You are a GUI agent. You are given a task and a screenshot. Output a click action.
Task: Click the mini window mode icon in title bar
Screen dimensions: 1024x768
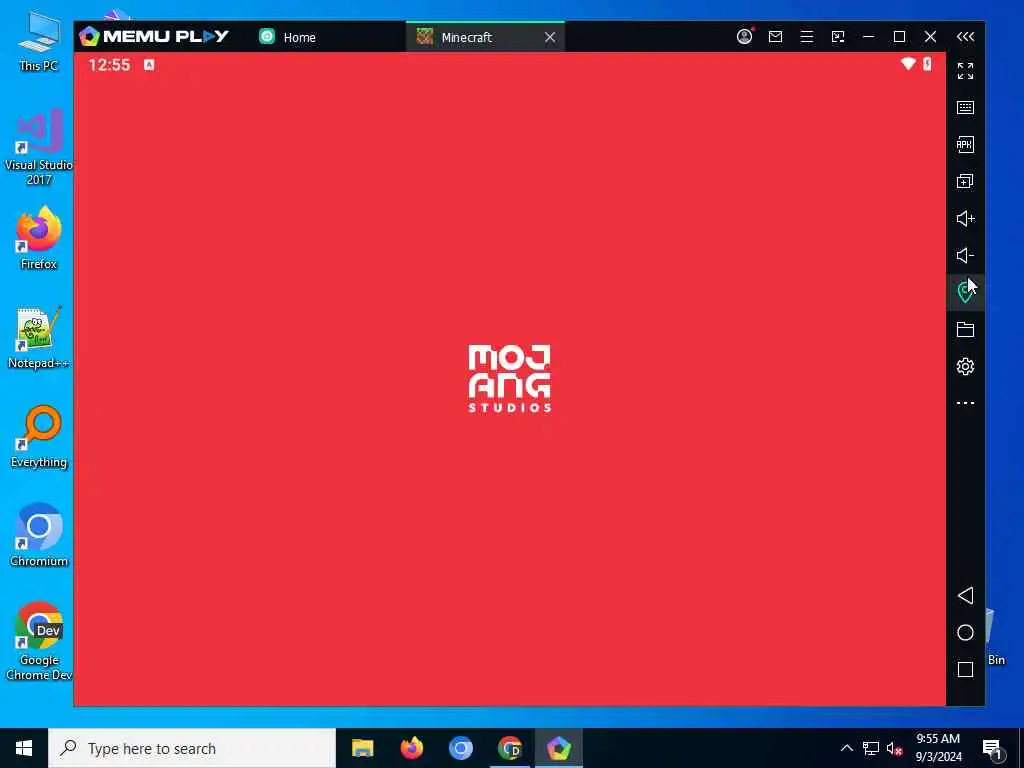838,37
